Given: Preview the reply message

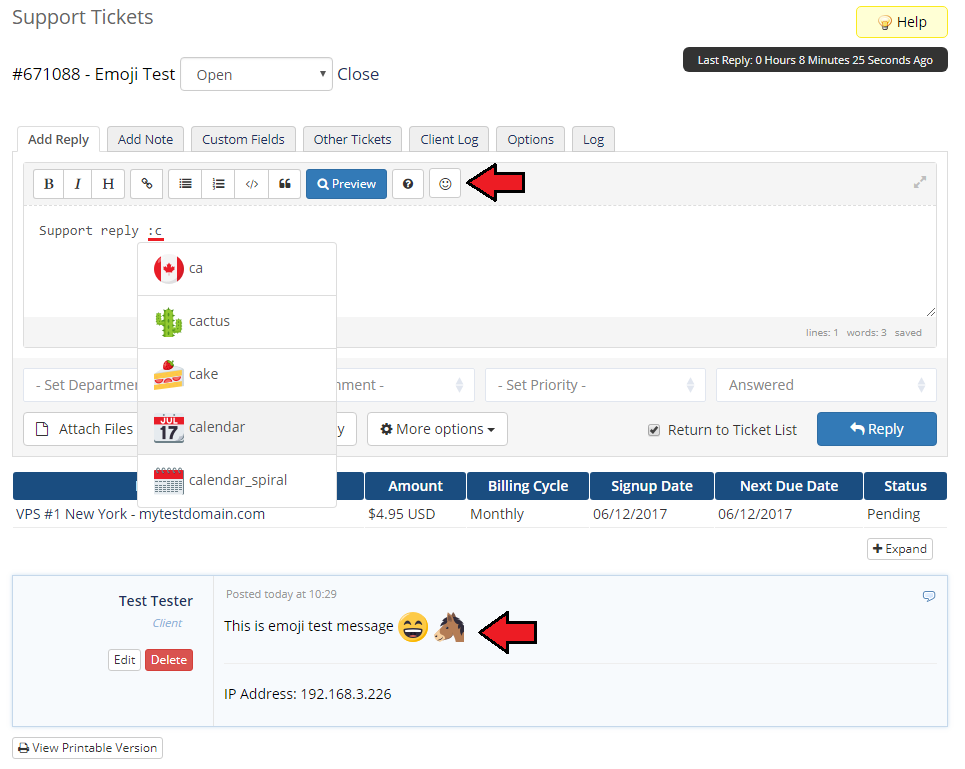Looking at the screenshot, I should [346, 184].
